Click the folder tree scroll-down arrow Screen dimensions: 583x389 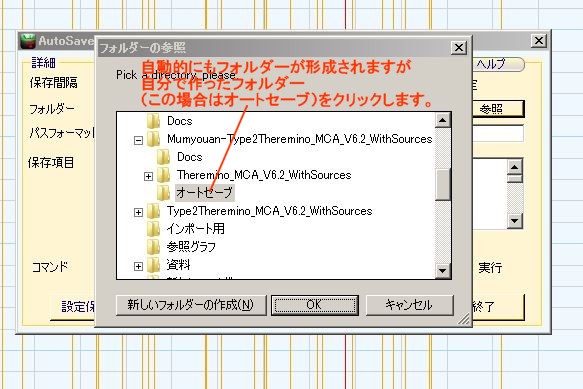click(x=443, y=270)
